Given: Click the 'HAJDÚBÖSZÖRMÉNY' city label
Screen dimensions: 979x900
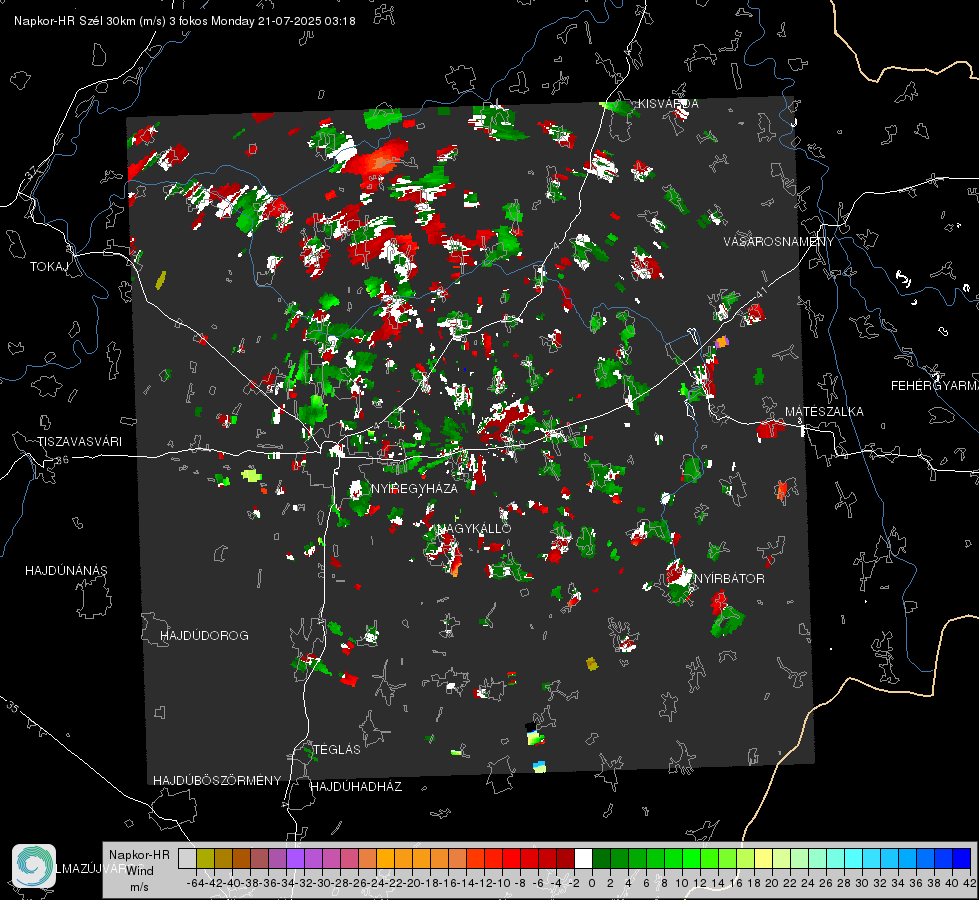Looking at the screenshot, I should pos(217,780).
